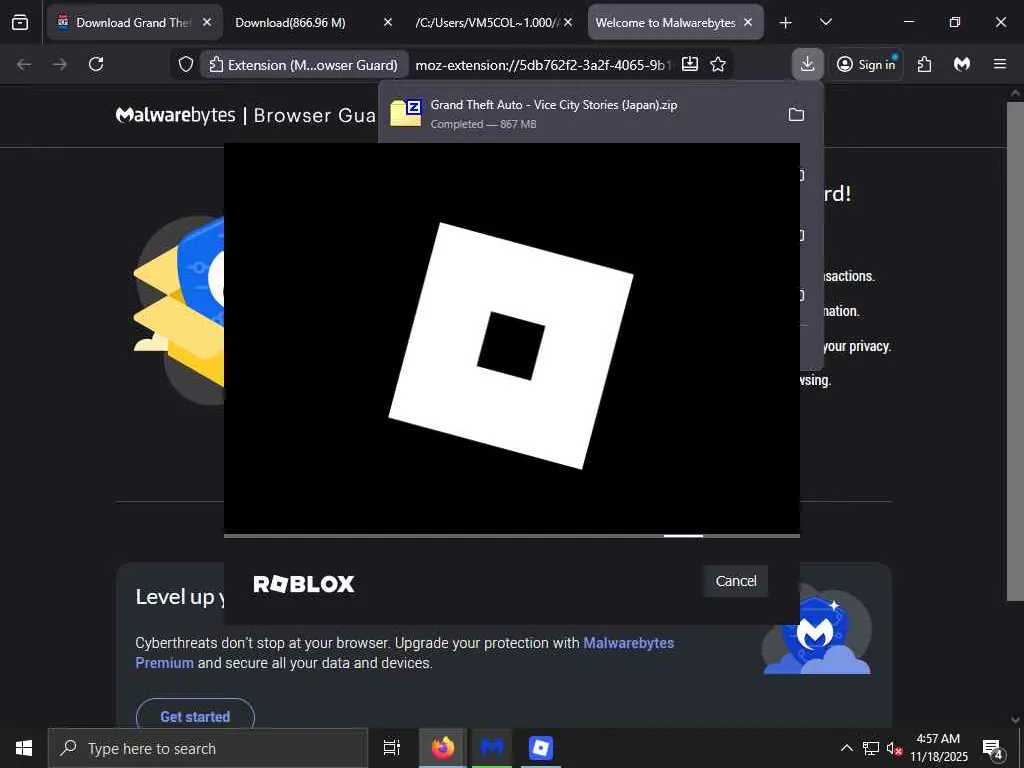Viewport: 1024px width, 768px height.
Task: Click the Get started button
Action: pos(195,716)
